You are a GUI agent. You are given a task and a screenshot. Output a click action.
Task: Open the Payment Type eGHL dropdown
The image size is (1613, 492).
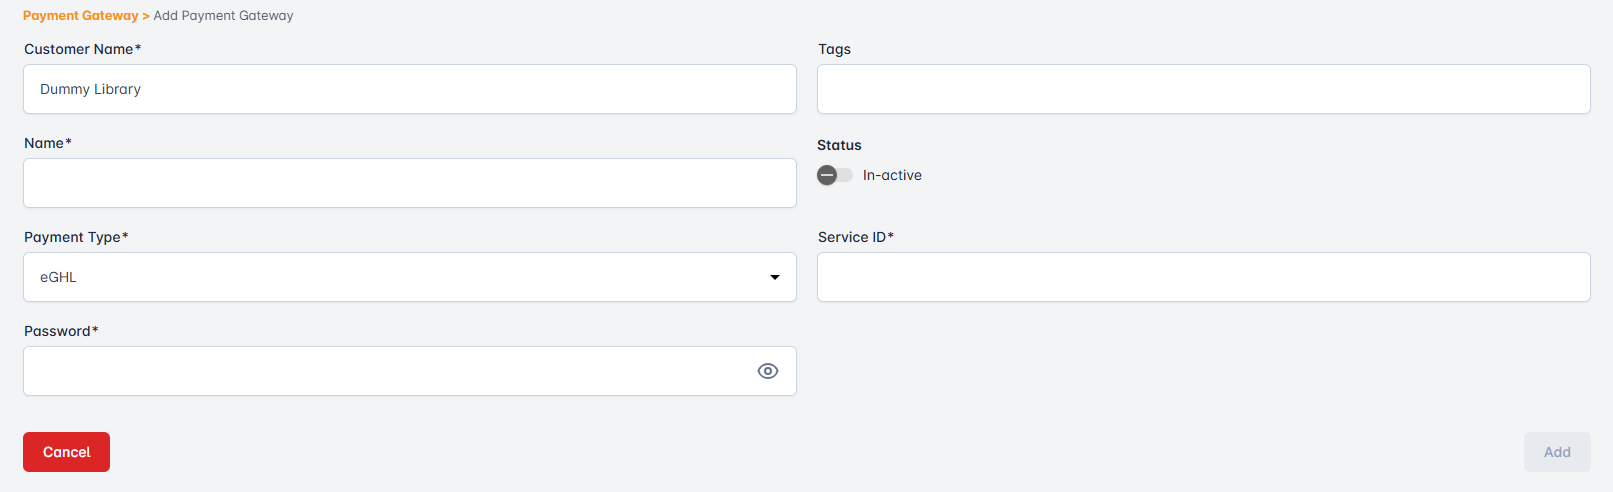[400, 277]
